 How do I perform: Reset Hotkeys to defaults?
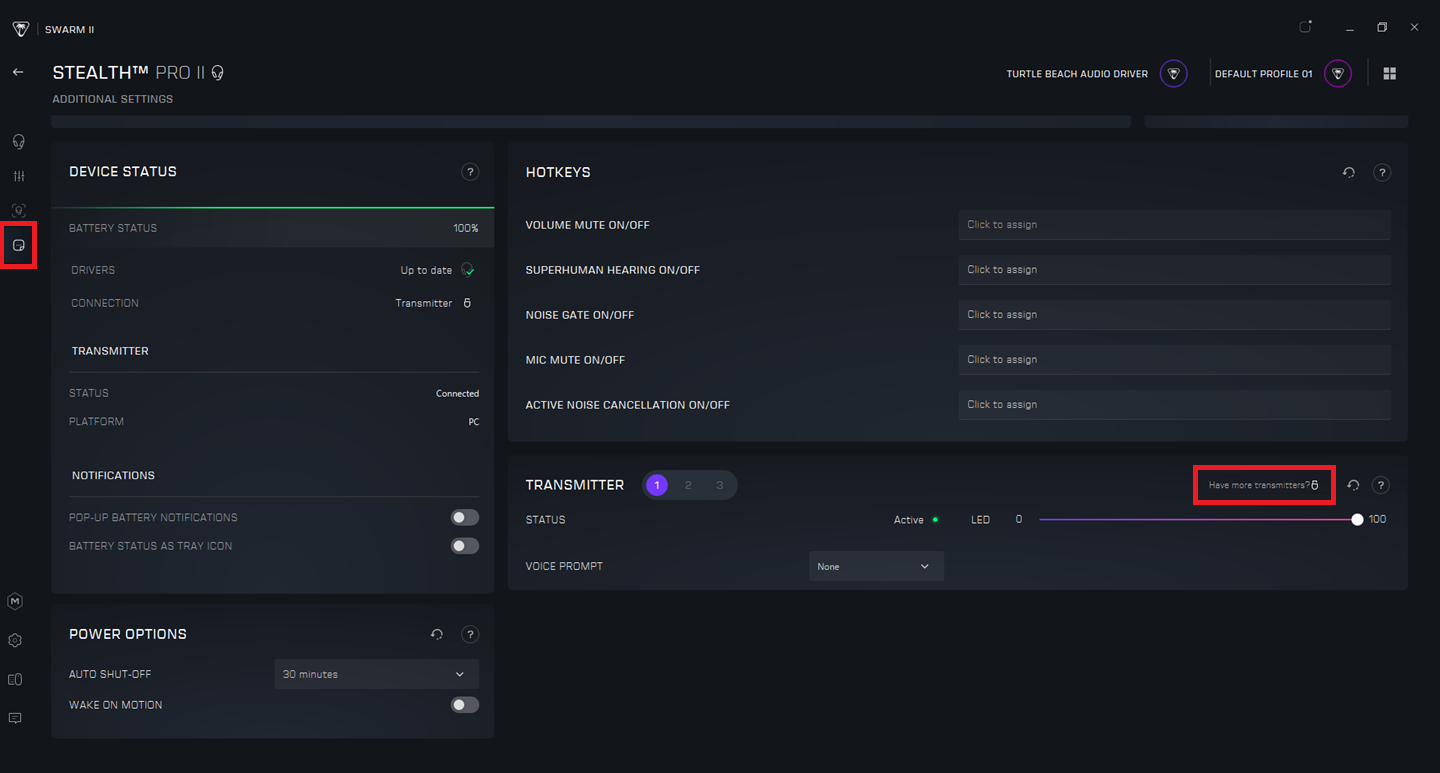point(1349,173)
